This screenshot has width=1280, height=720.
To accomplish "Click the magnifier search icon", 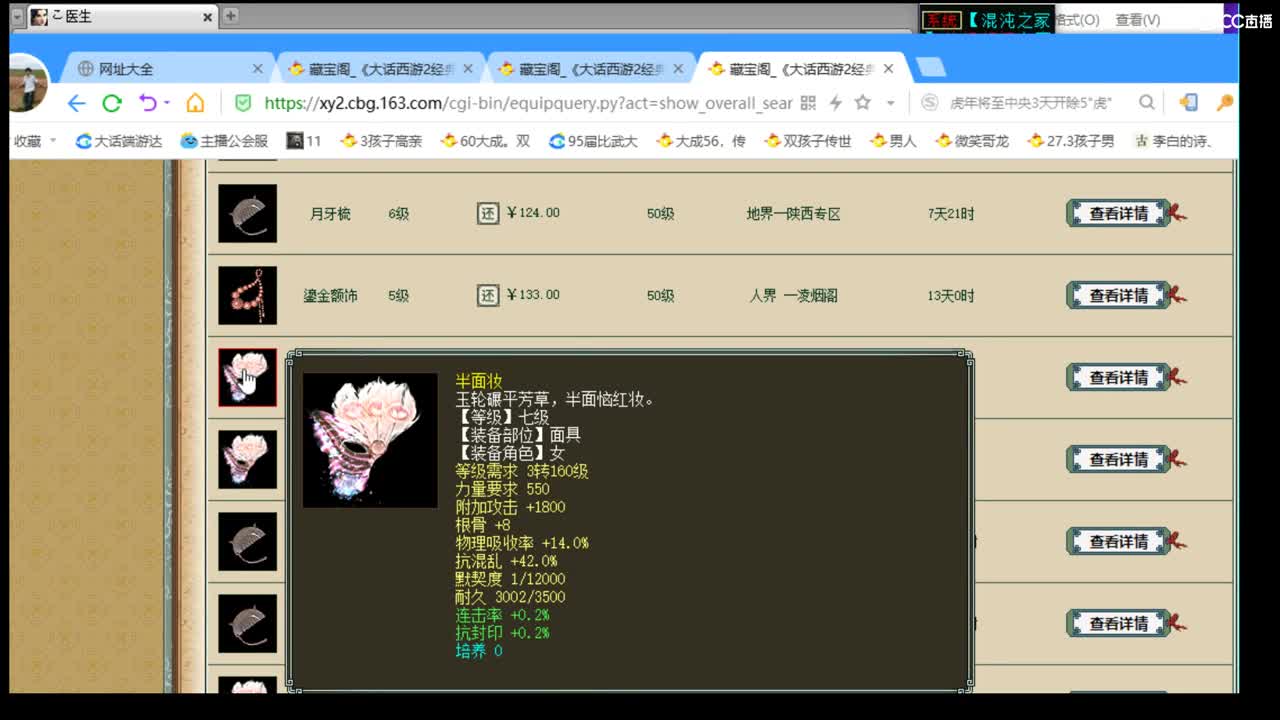I will pyautogui.click(x=1147, y=102).
